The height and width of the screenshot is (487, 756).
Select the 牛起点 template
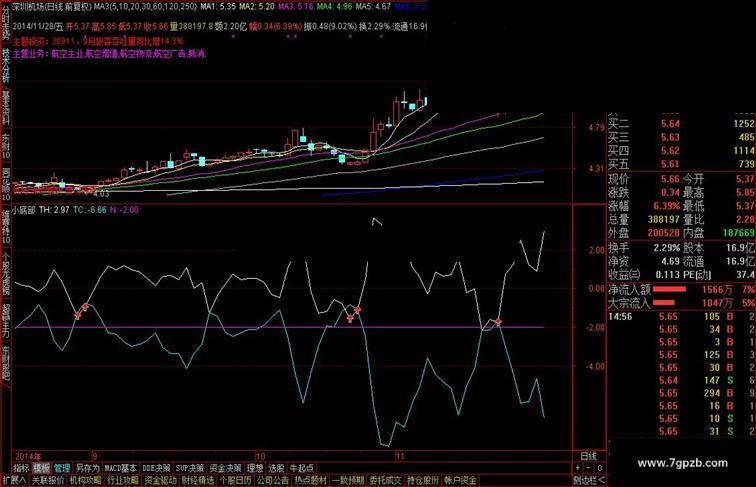(x=302, y=468)
